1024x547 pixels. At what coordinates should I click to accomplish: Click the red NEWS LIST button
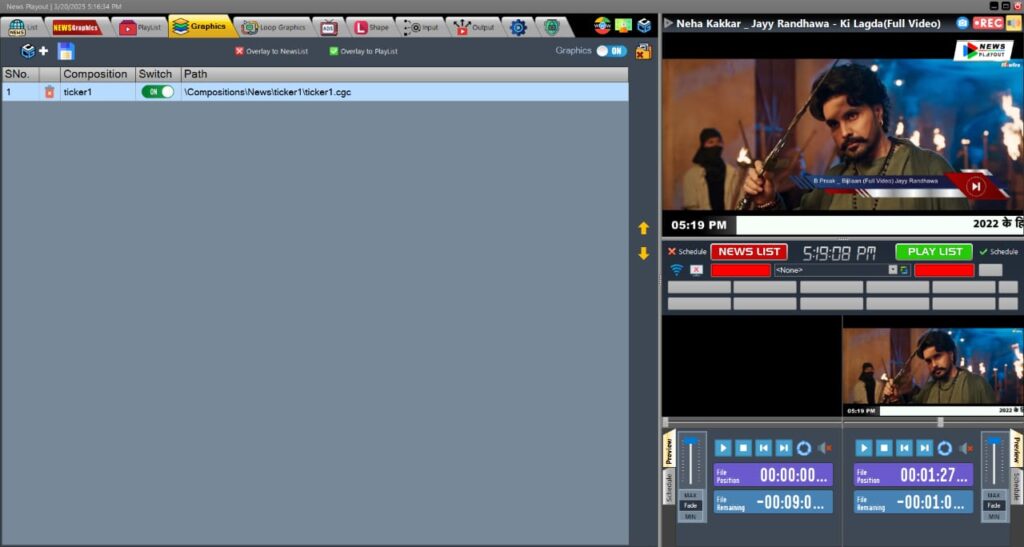pos(749,251)
